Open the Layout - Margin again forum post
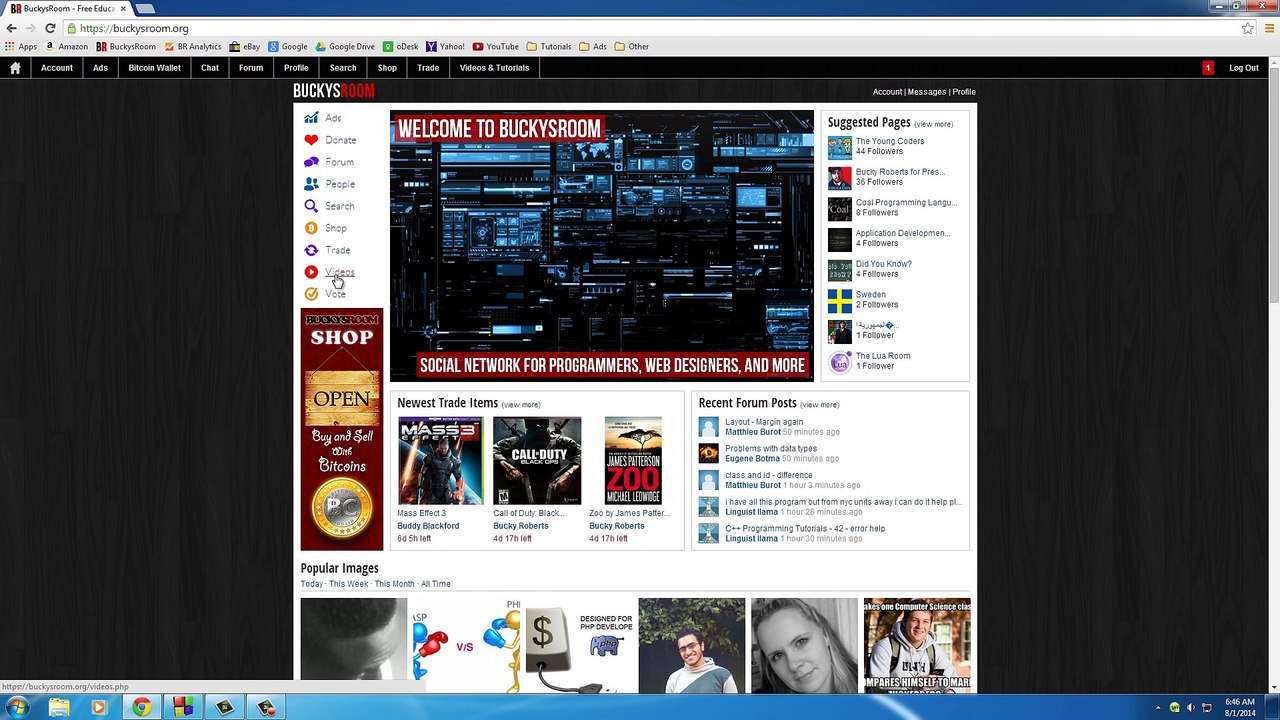Viewport: 1280px width, 720px height. [764, 422]
